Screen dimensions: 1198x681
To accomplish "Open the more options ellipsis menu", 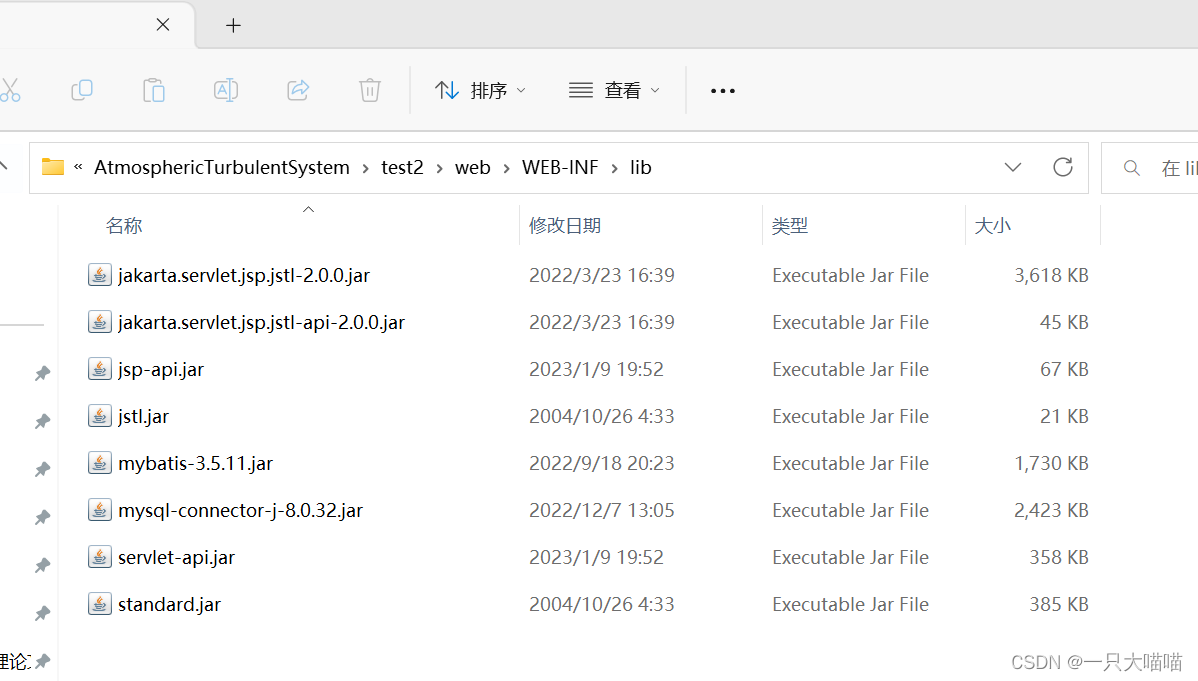I will click(723, 91).
